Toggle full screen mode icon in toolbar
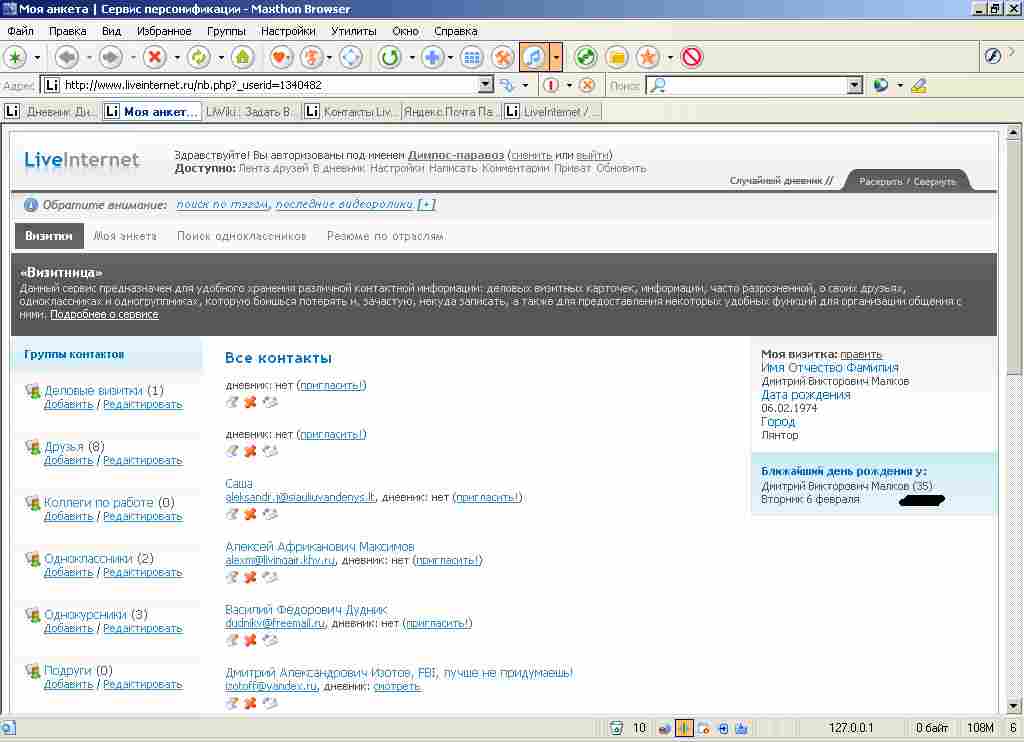The height and width of the screenshot is (742, 1024). 351,57
